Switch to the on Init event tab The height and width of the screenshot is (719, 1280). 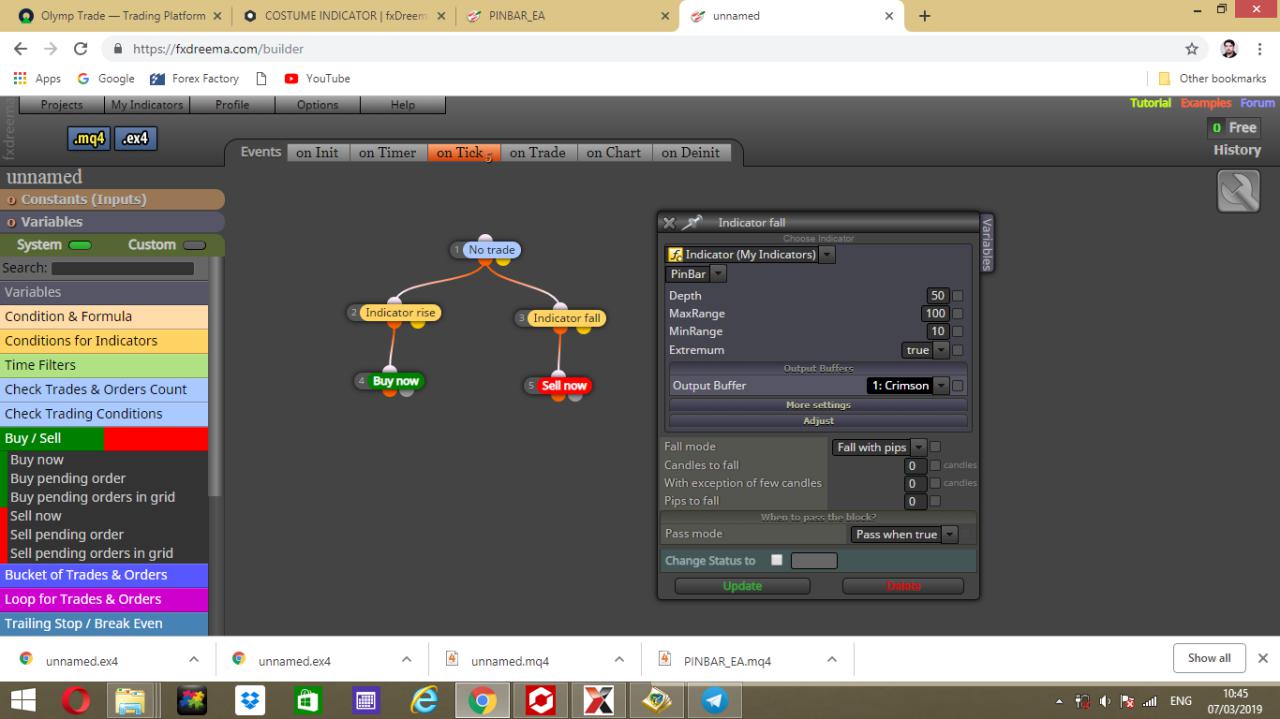[317, 152]
